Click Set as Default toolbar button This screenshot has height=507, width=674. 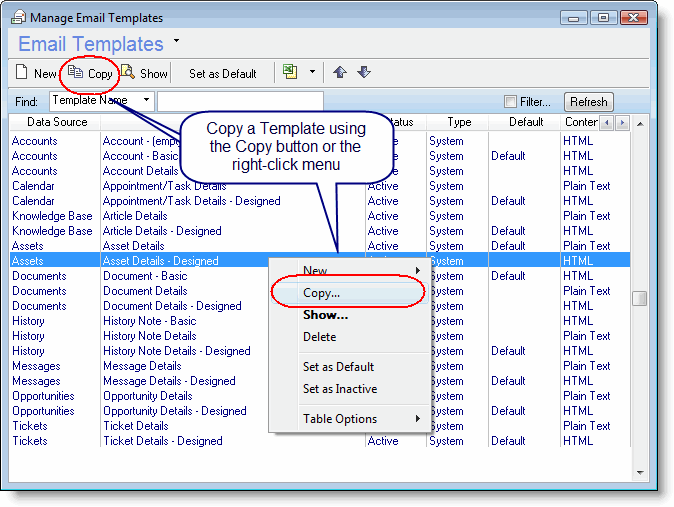pyautogui.click(x=222, y=73)
